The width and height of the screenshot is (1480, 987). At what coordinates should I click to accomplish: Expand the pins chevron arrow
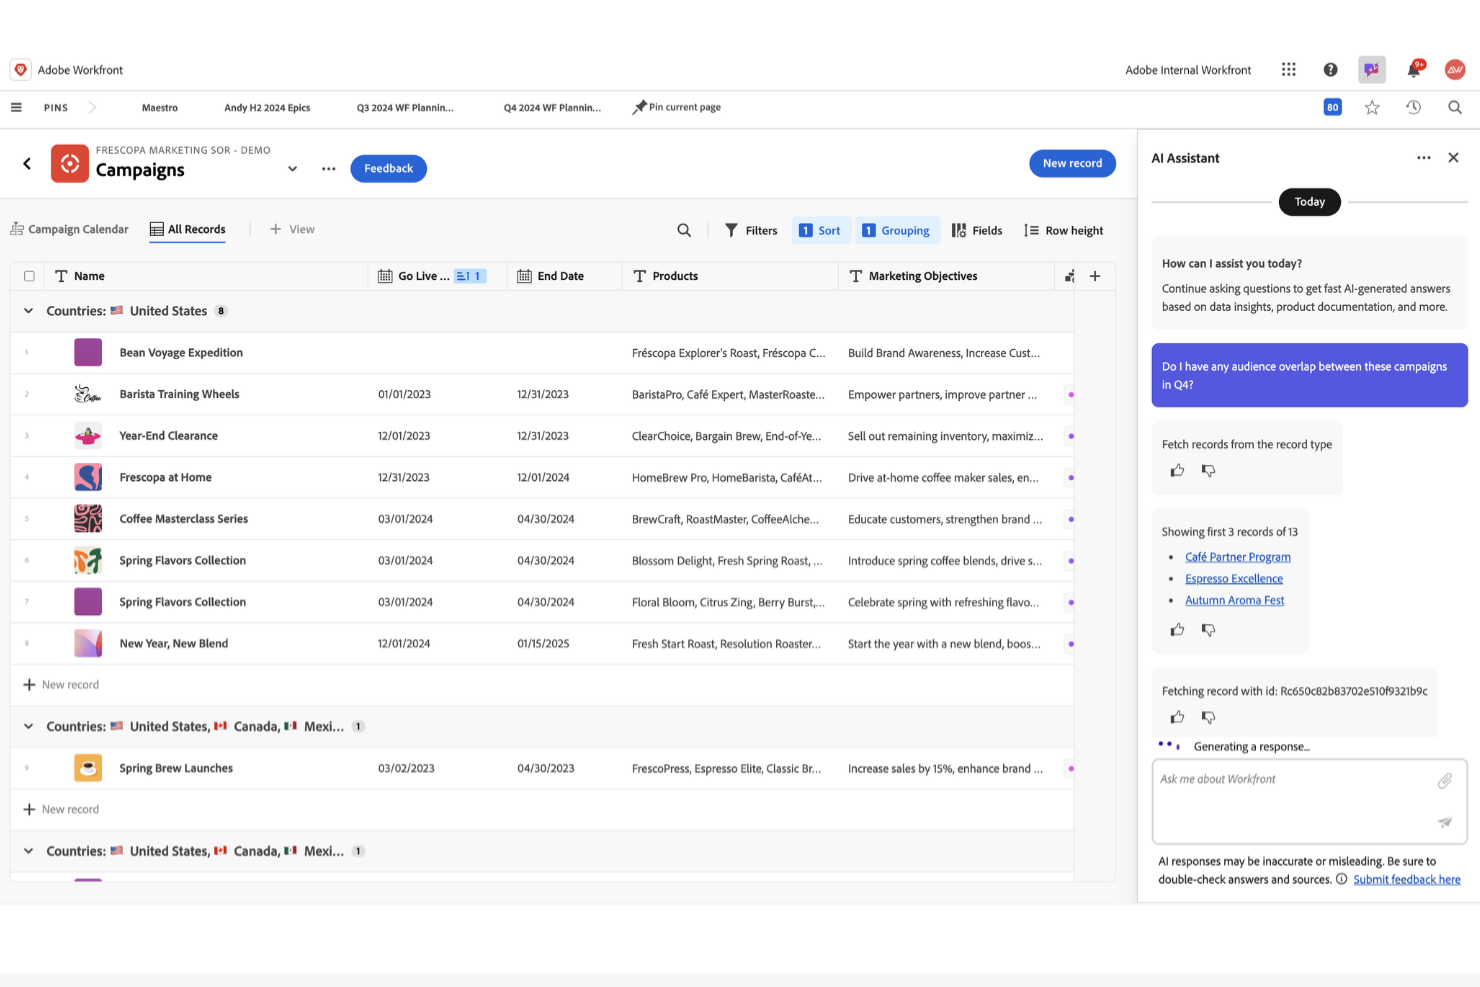(x=92, y=107)
